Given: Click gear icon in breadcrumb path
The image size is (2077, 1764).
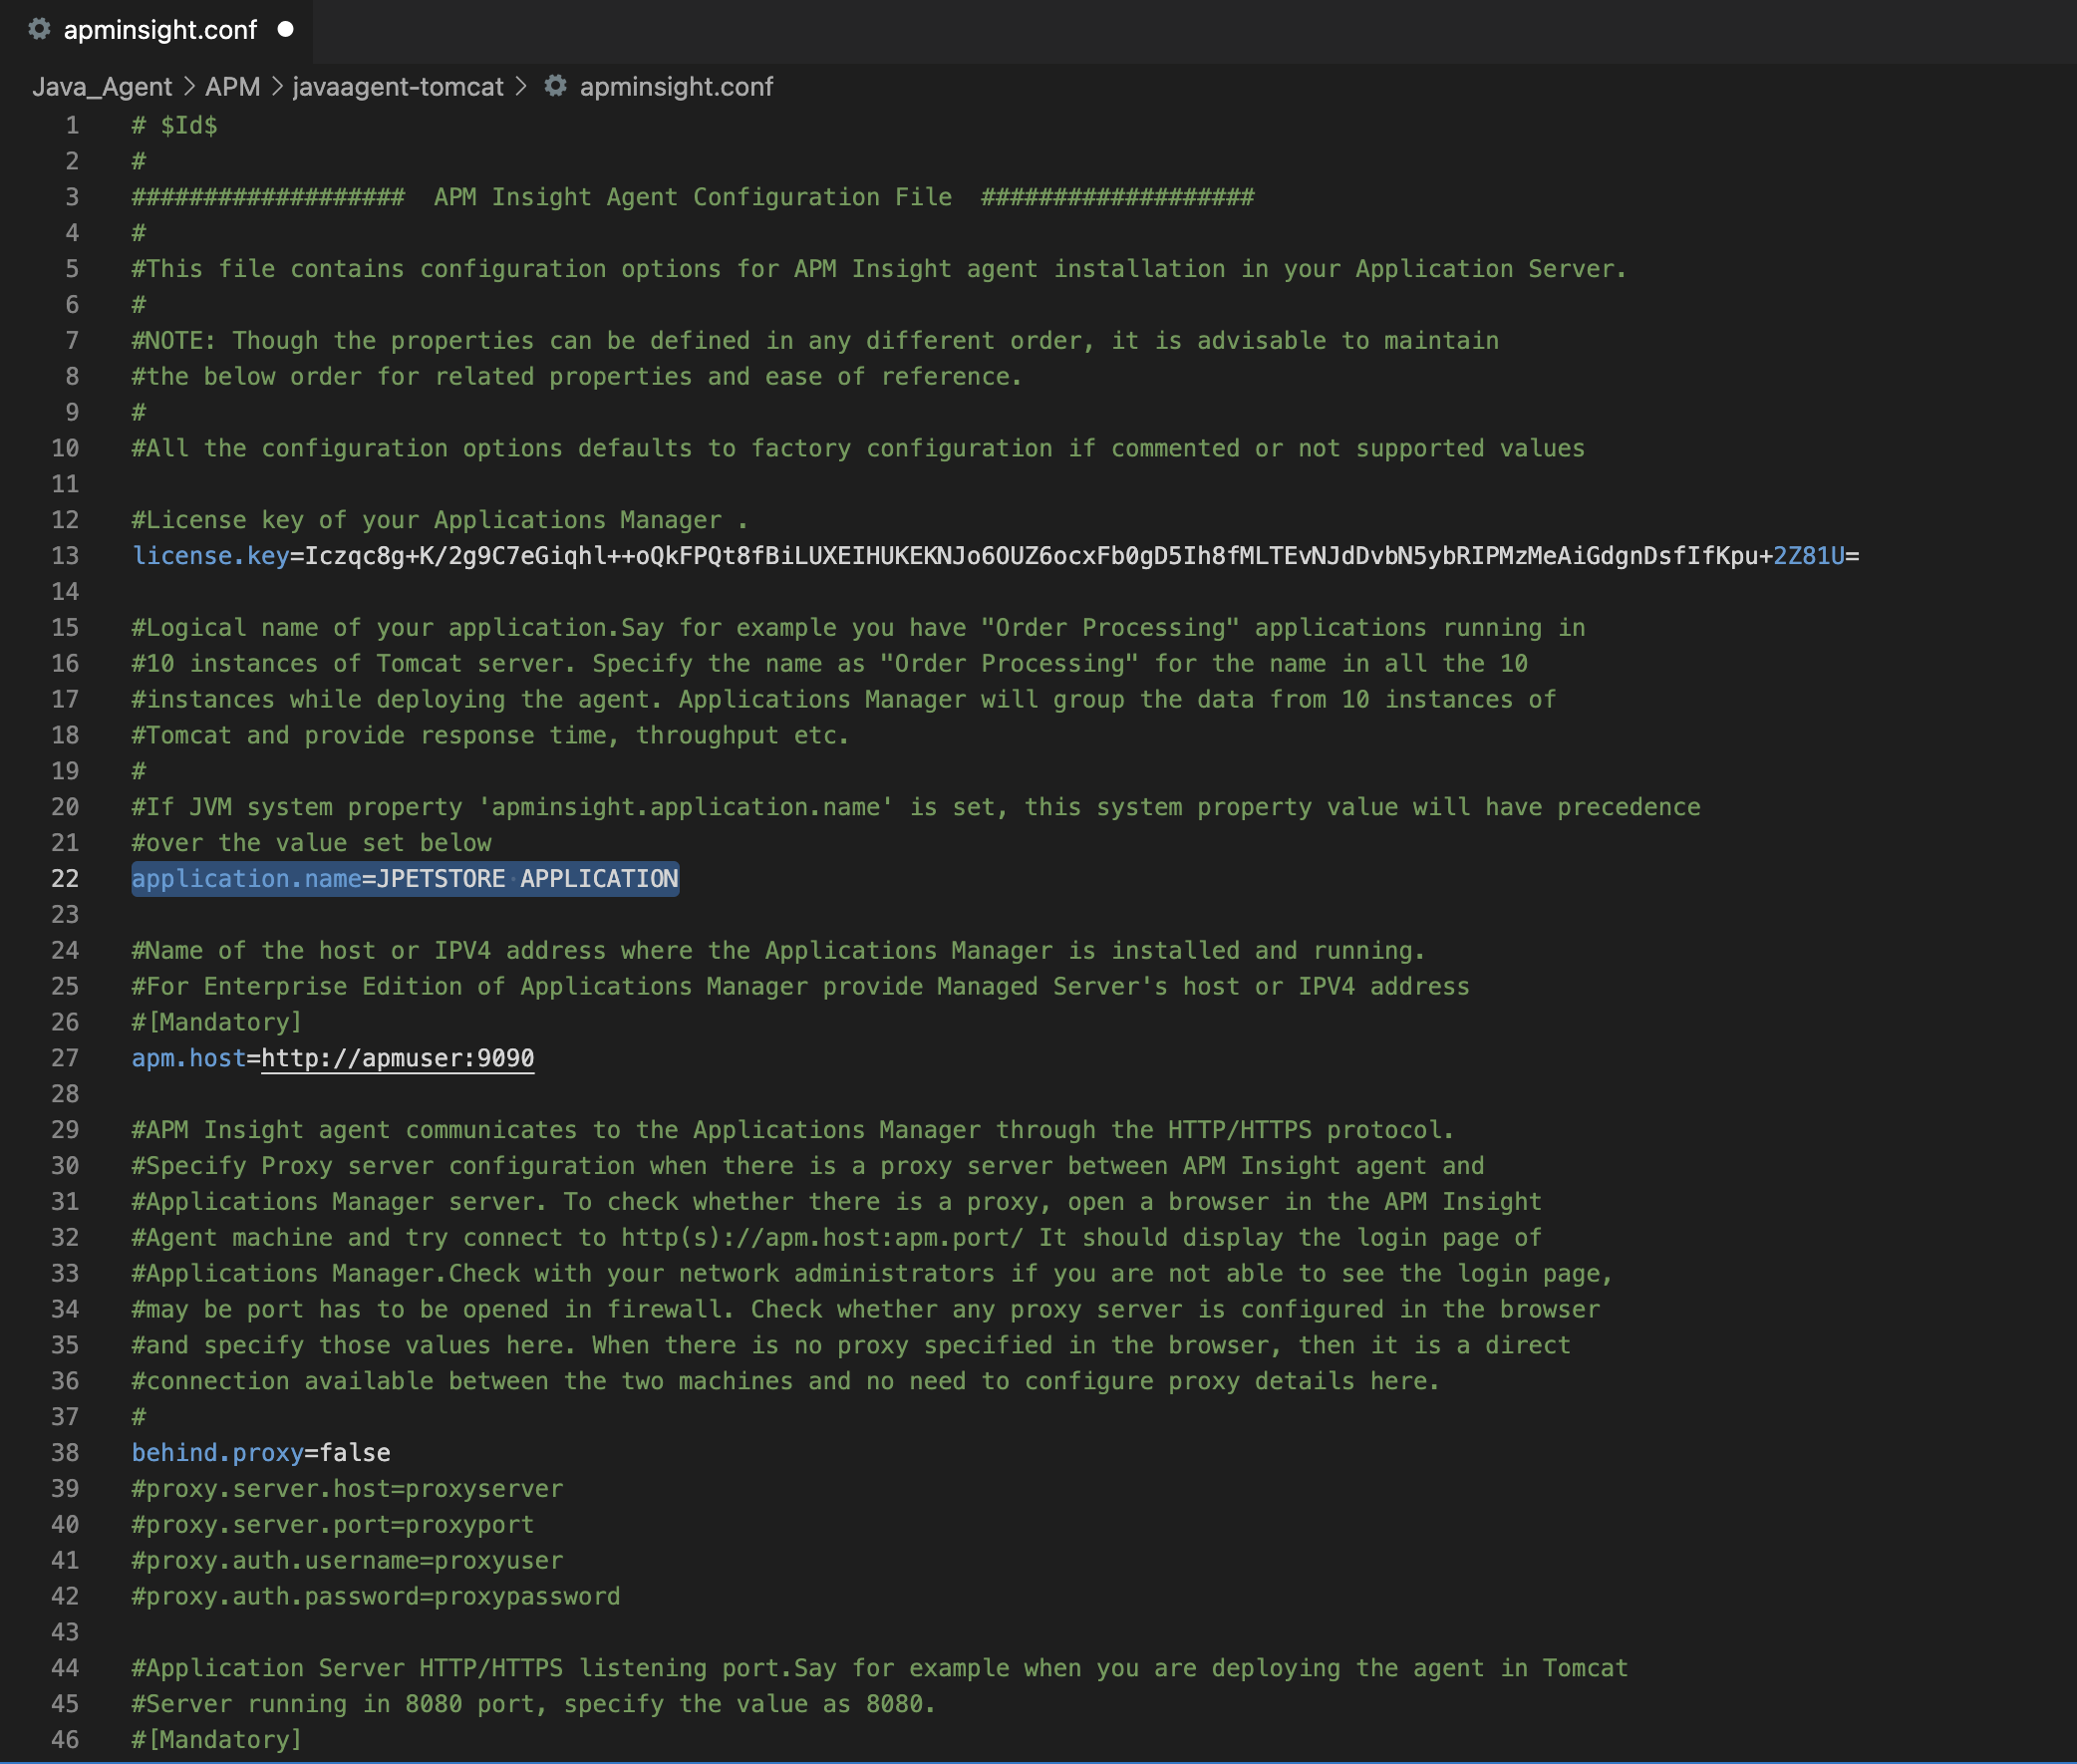Looking at the screenshot, I should (x=555, y=86).
